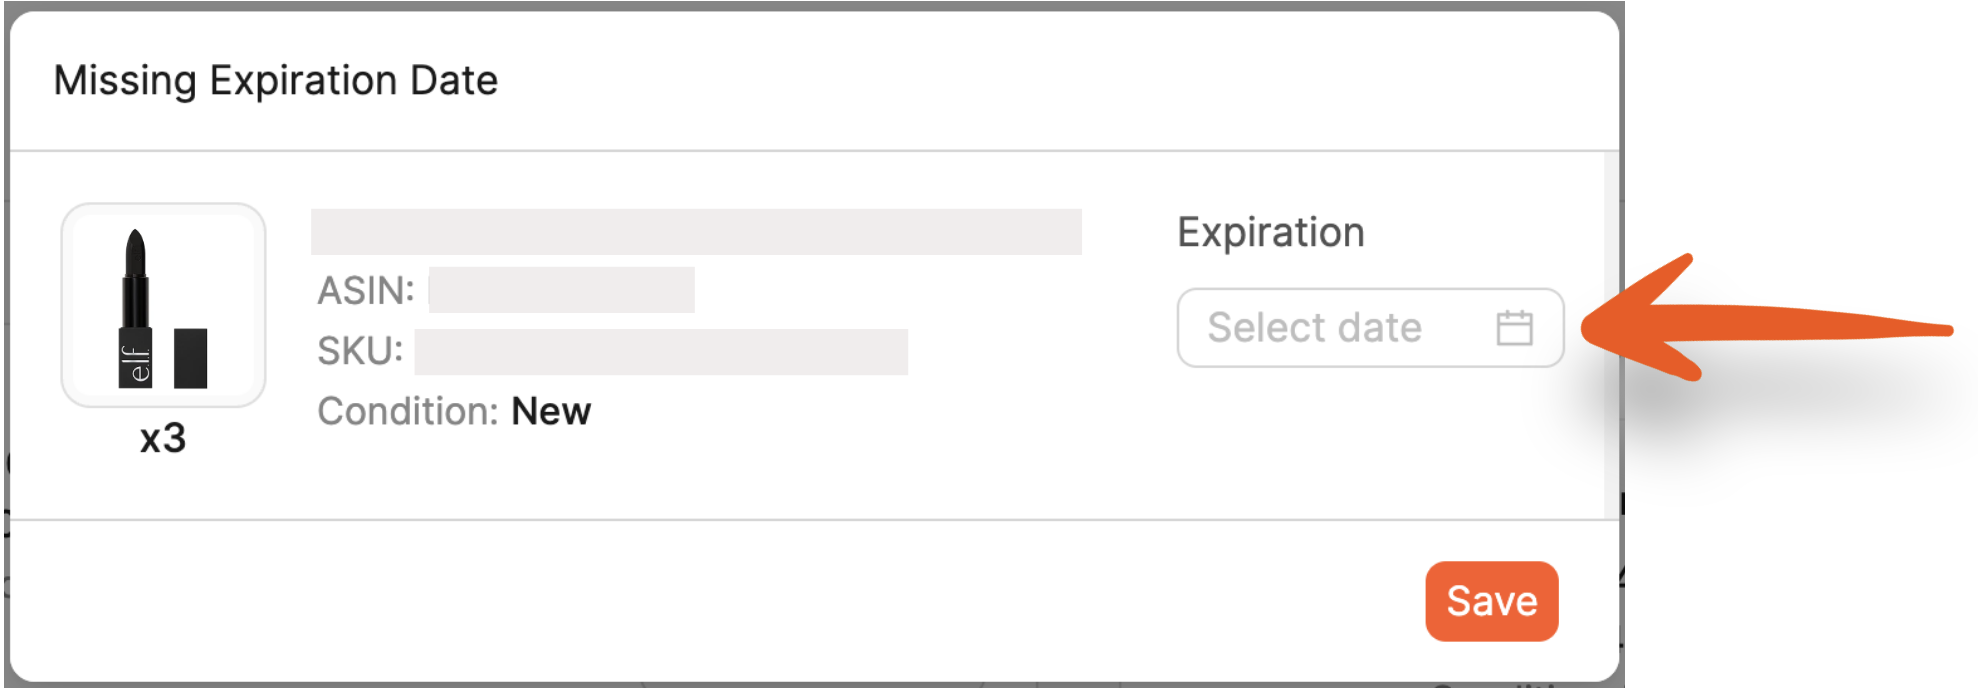
Task: Click the orange arrow's tail
Action: point(1900,329)
